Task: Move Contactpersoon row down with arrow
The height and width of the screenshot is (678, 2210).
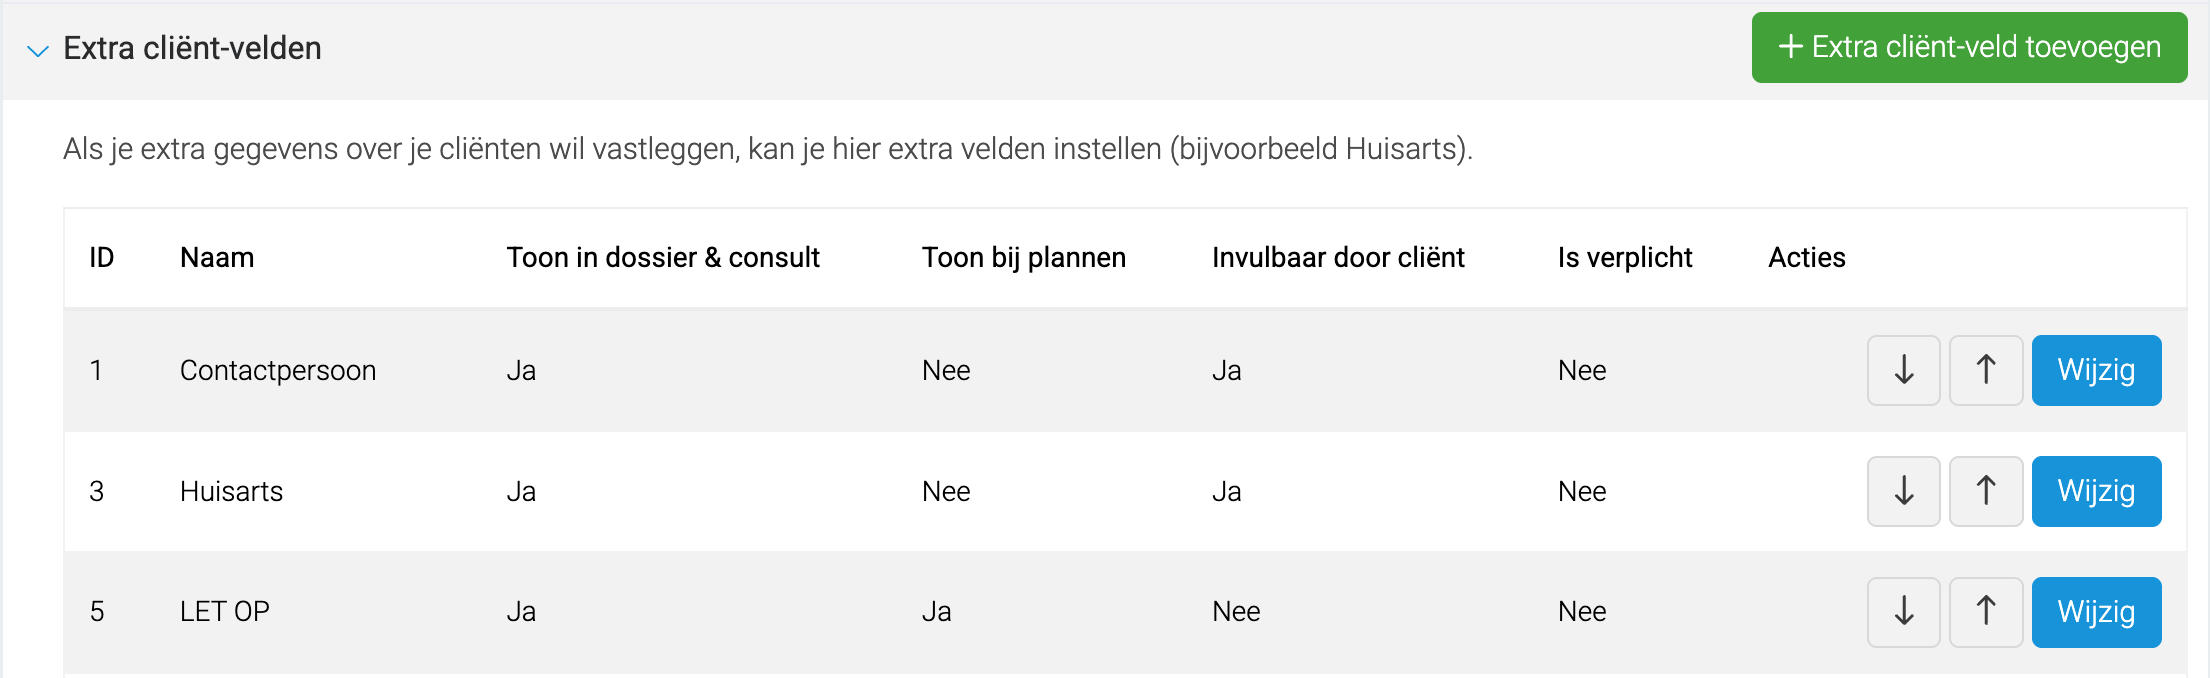Action: tap(1904, 370)
